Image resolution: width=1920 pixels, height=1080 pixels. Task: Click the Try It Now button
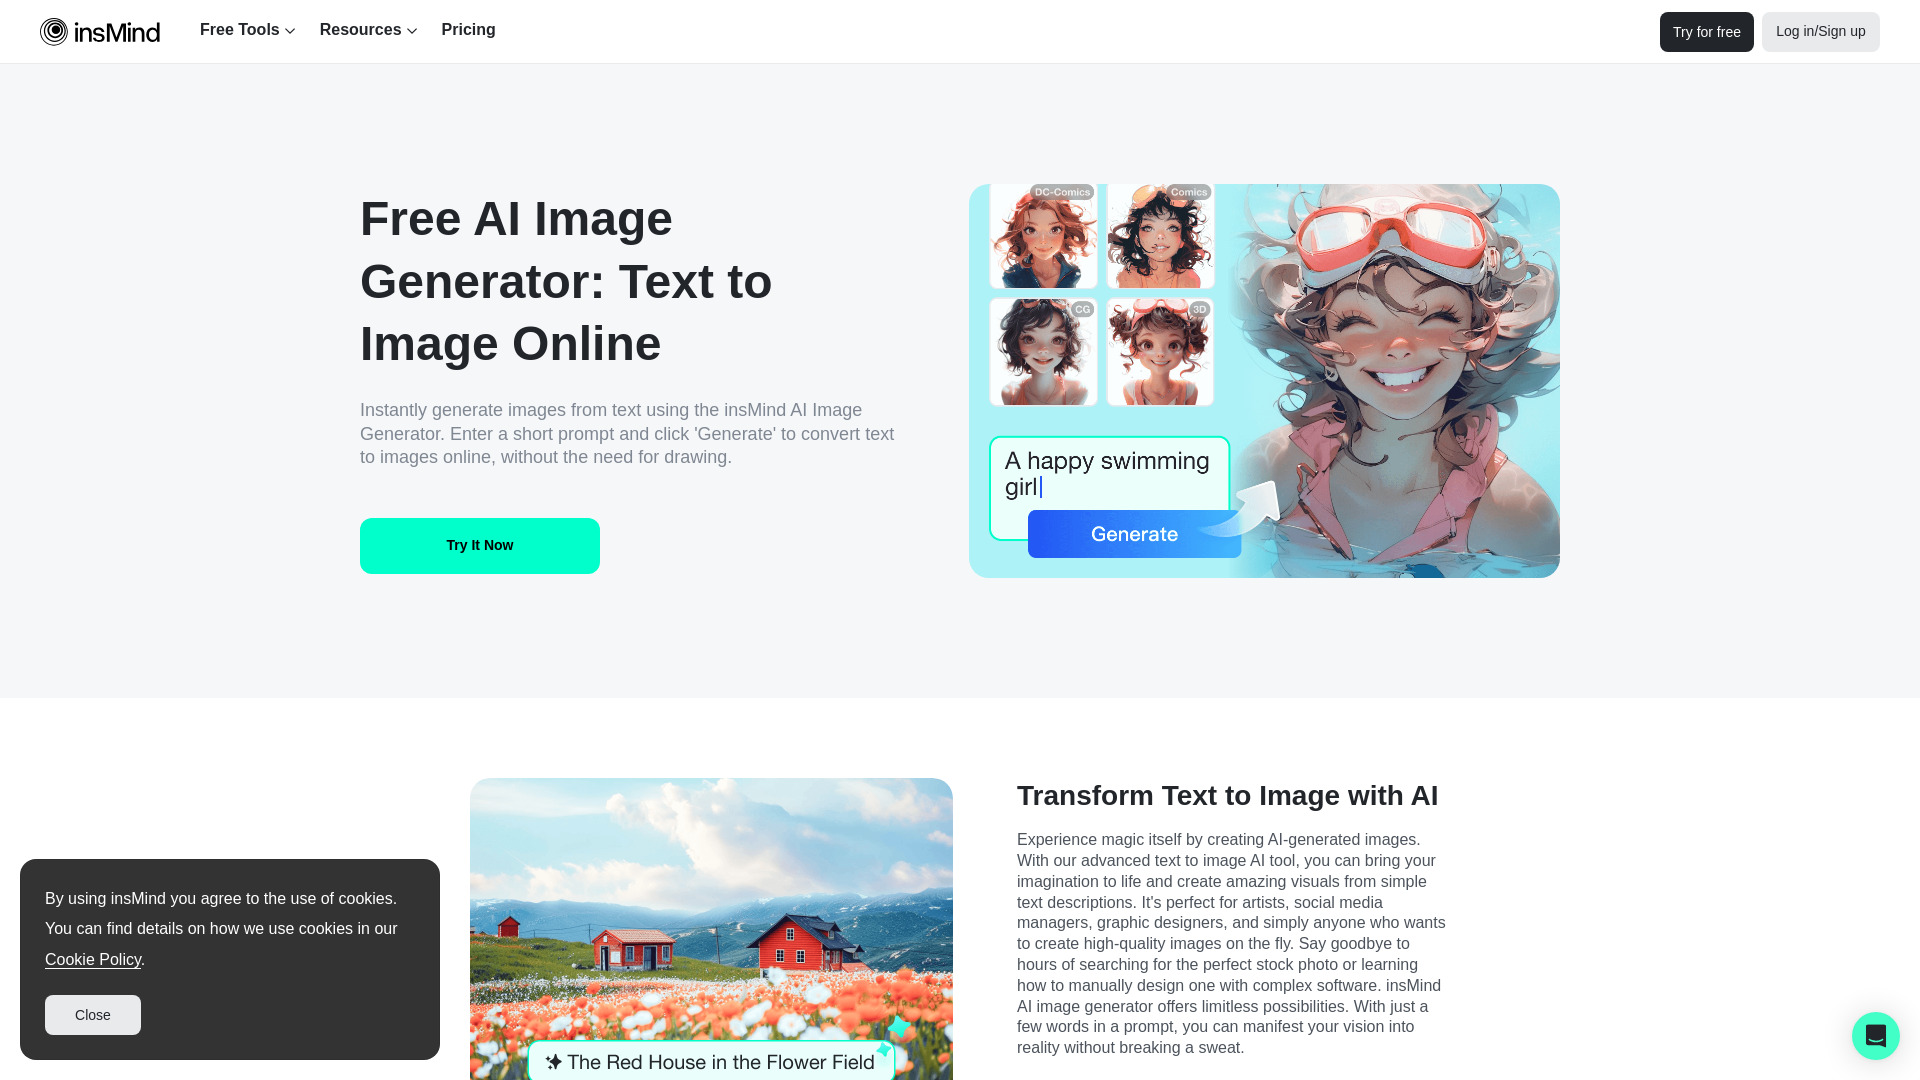(x=479, y=545)
